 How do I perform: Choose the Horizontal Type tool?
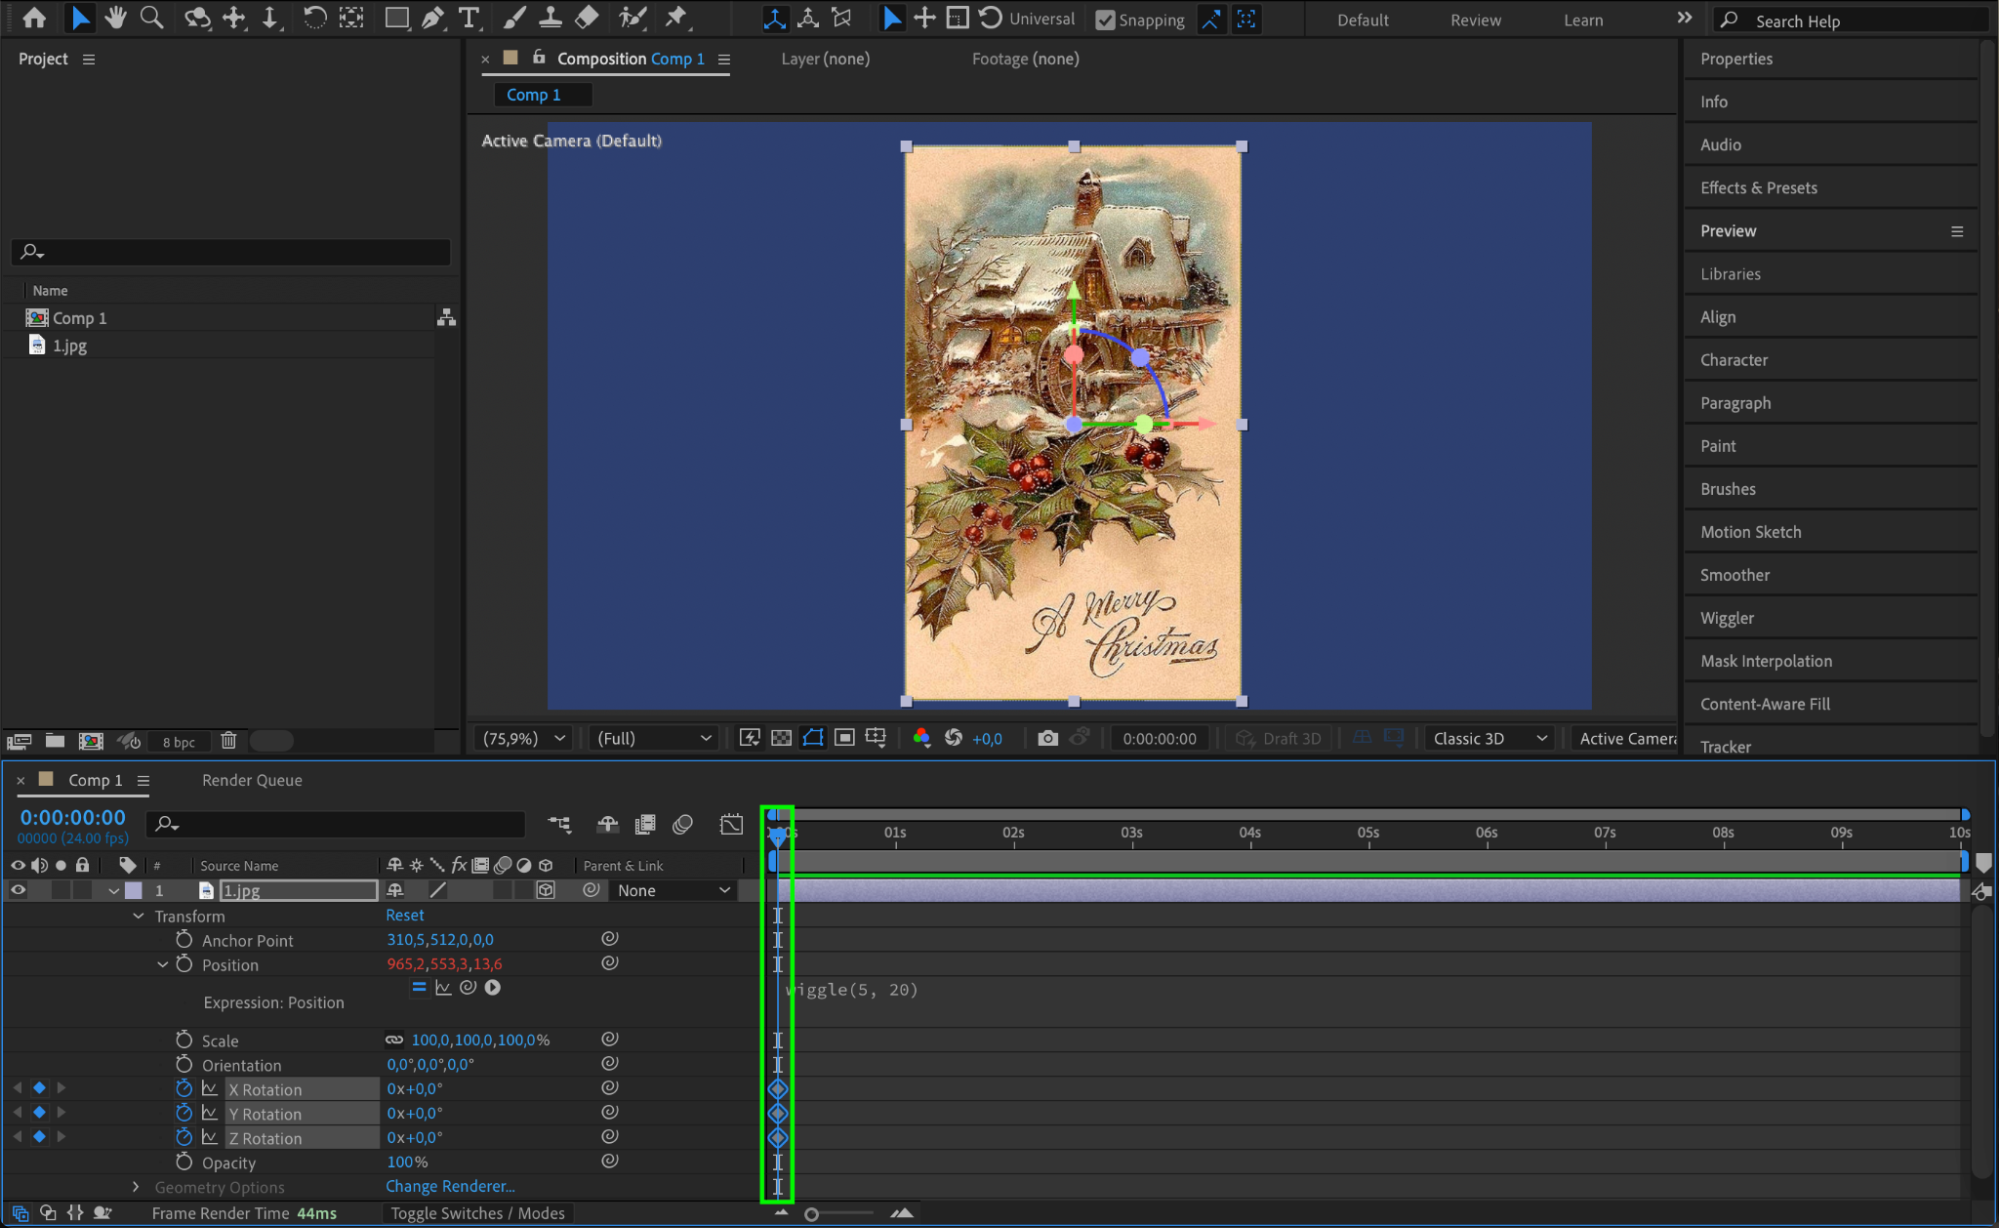point(468,17)
